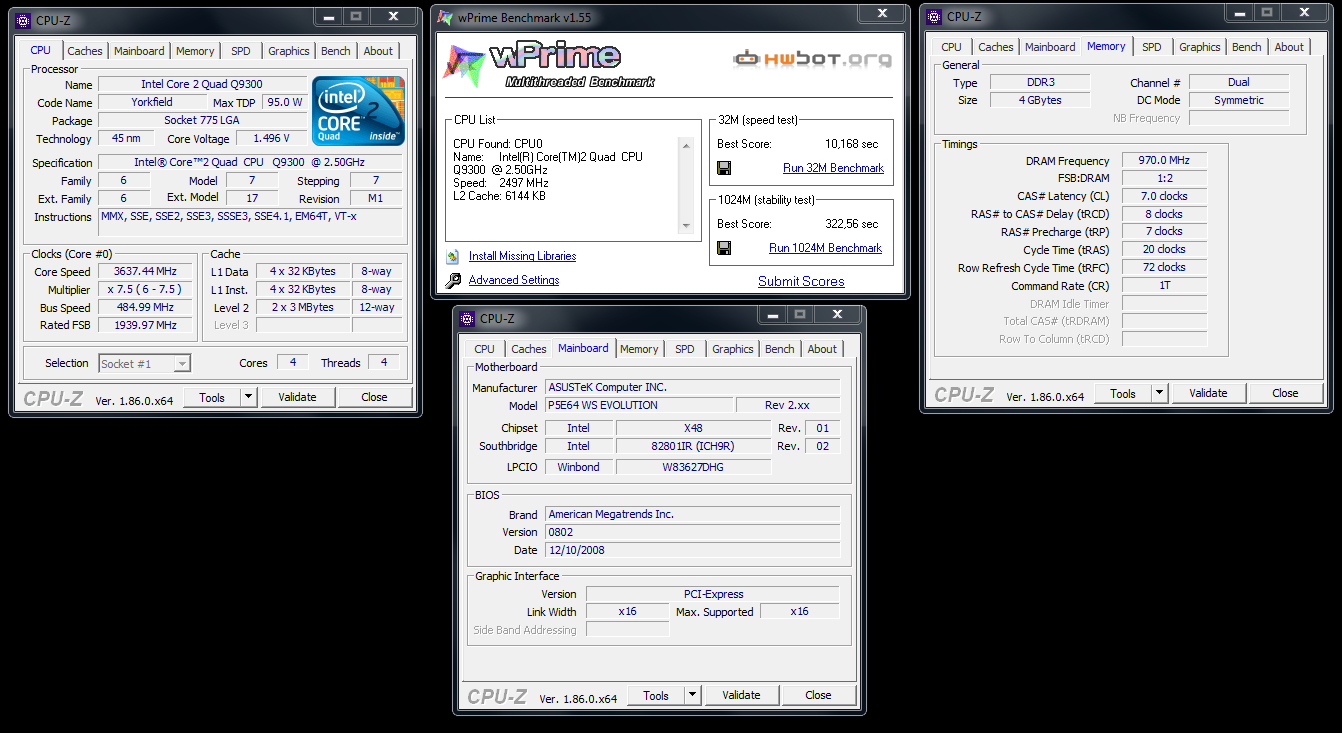1342x733 pixels.
Task: Click Validate button in CPU window
Action: (297, 397)
